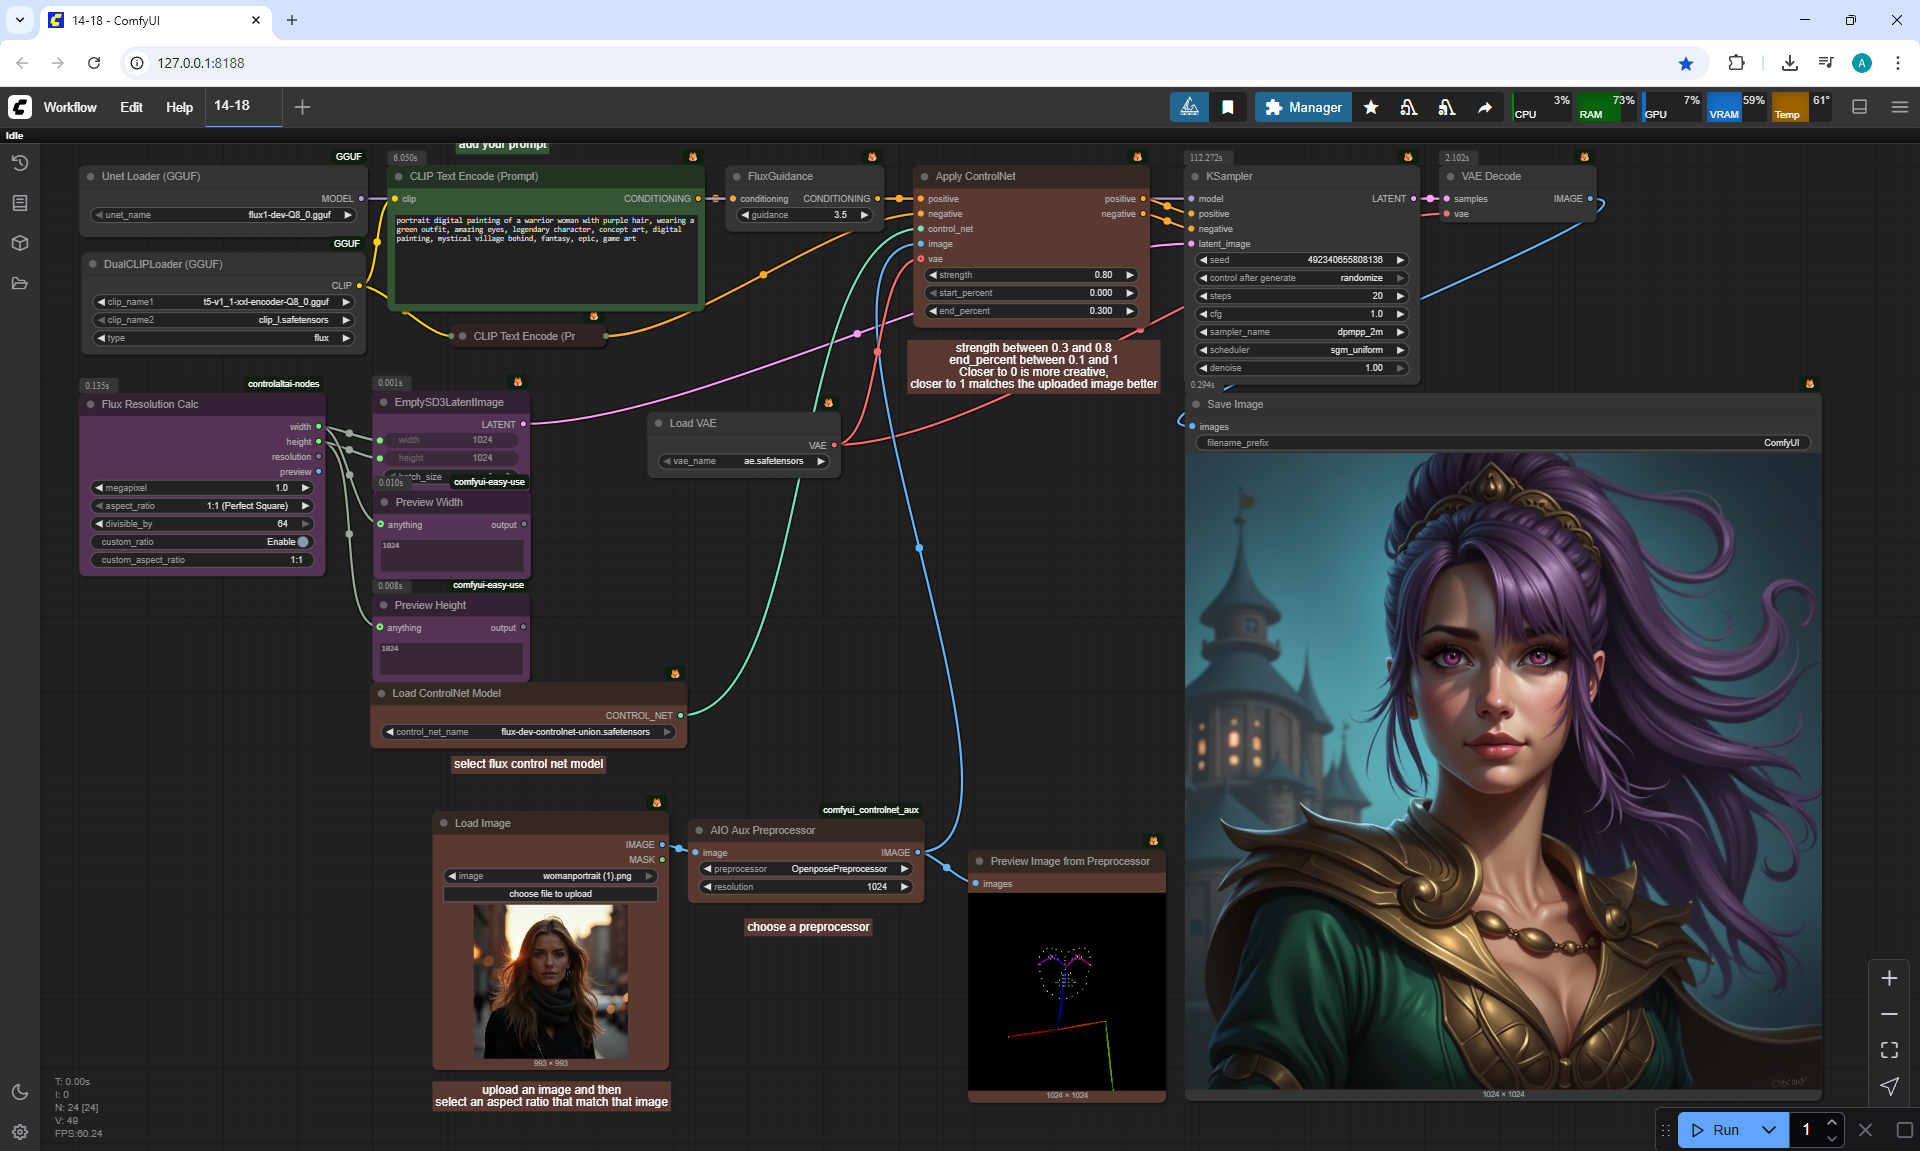Open settings gear in sidebar

pyautogui.click(x=20, y=1132)
